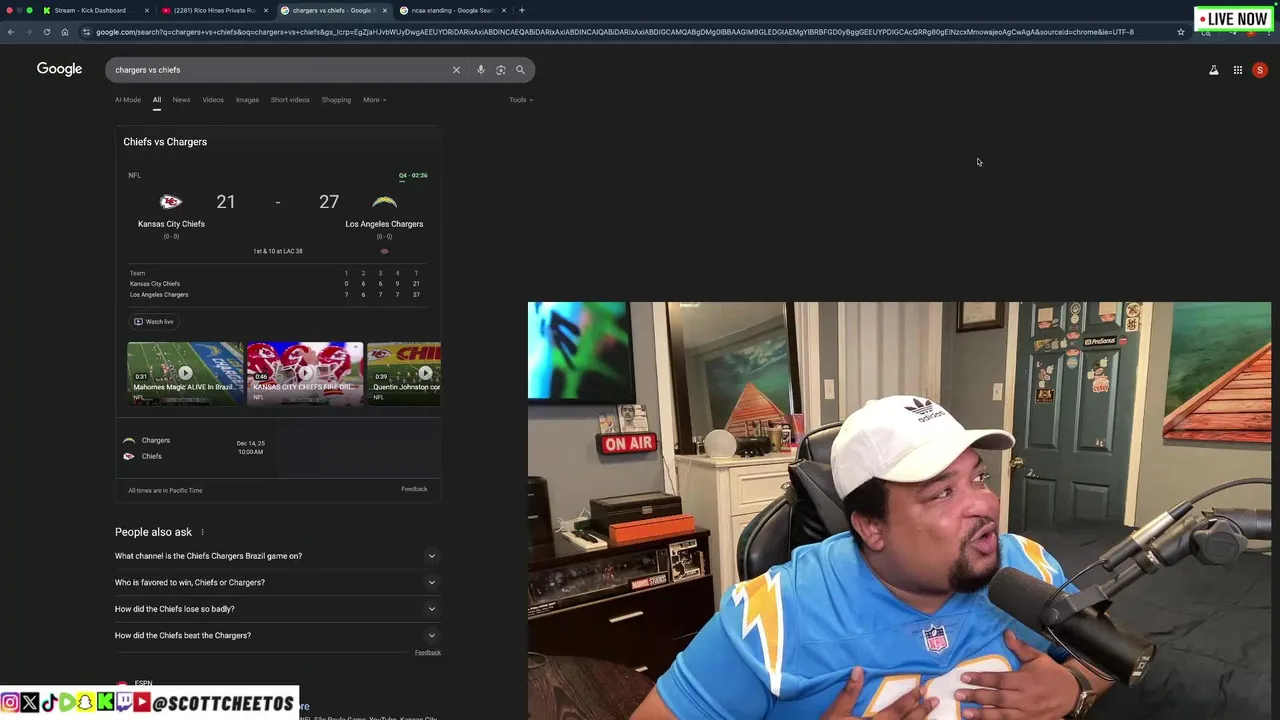Screen dimensions: 1280x720
Task: Click the Q4 - 02:26 game clock
Action: coord(413,176)
